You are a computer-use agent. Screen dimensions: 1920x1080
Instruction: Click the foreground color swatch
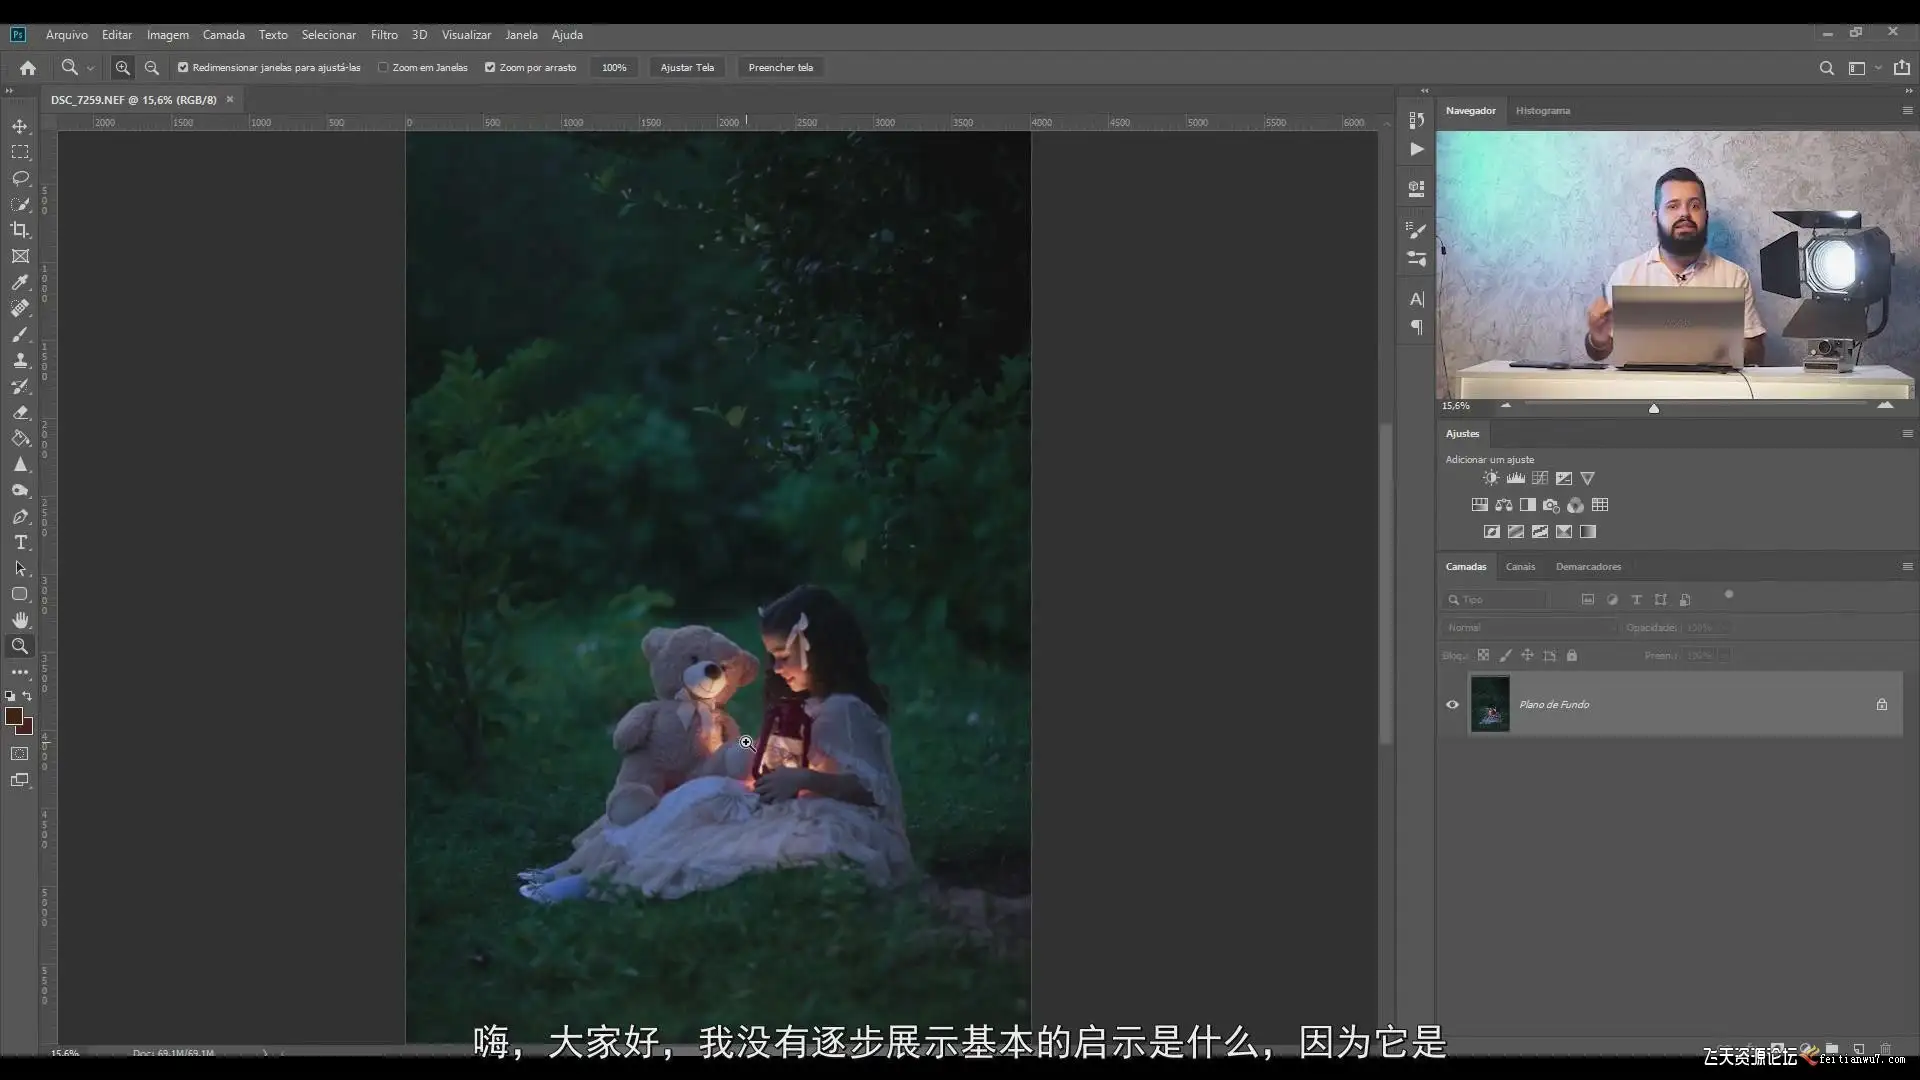[14, 716]
